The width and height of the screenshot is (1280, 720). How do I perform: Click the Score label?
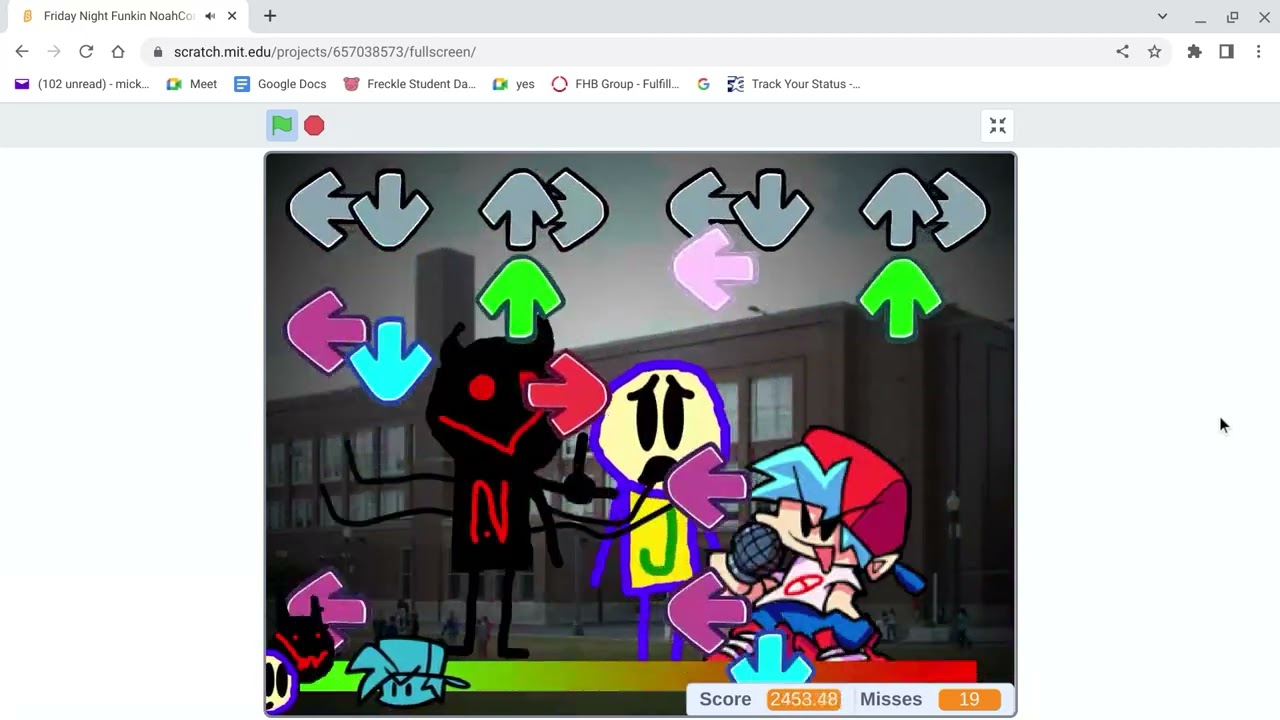[x=725, y=699]
